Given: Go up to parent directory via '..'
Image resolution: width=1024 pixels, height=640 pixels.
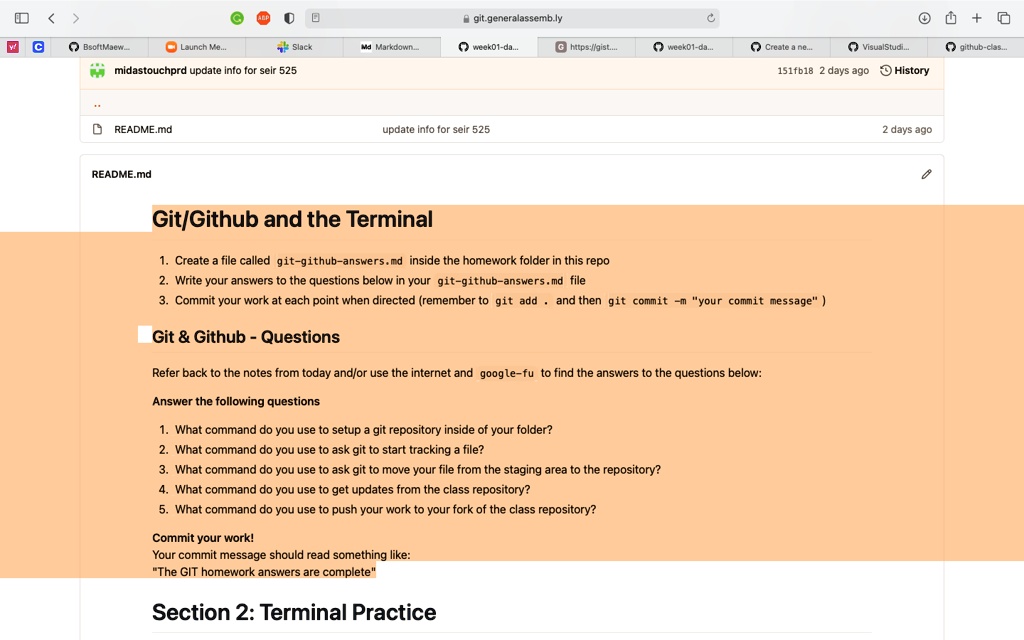Looking at the screenshot, I should tap(97, 104).
